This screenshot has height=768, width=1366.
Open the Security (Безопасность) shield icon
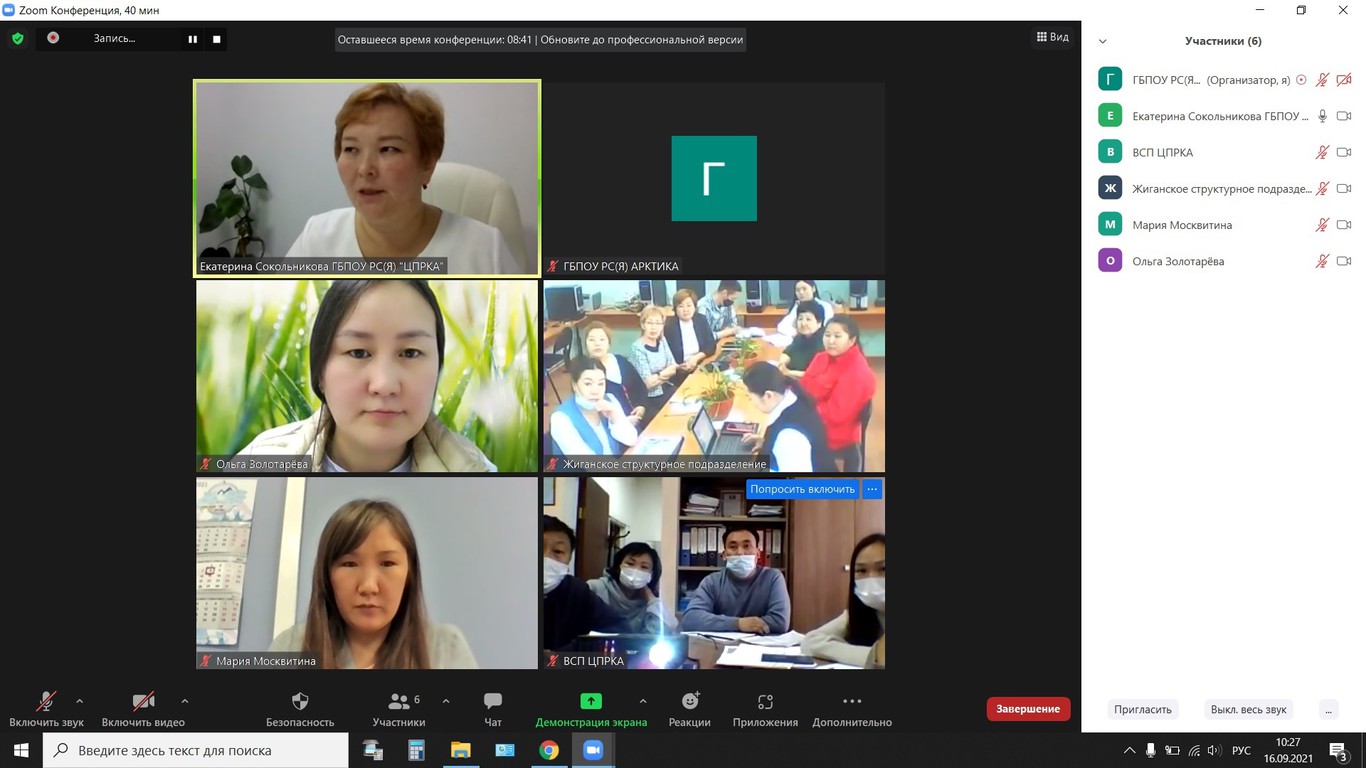click(299, 702)
